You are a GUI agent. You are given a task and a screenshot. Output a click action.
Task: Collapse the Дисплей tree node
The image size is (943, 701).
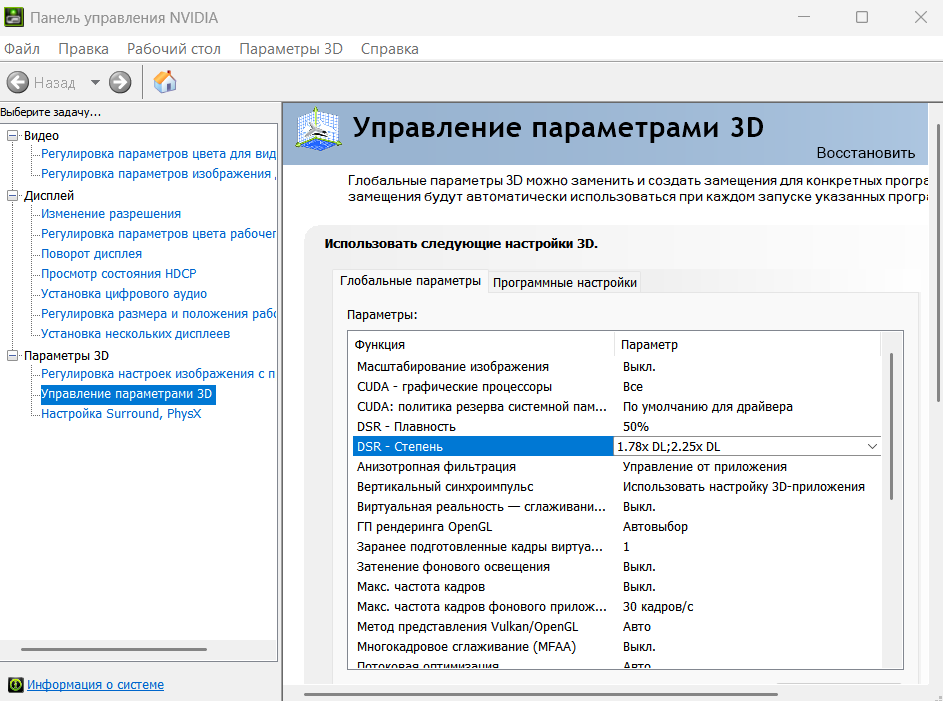[x=13, y=195]
